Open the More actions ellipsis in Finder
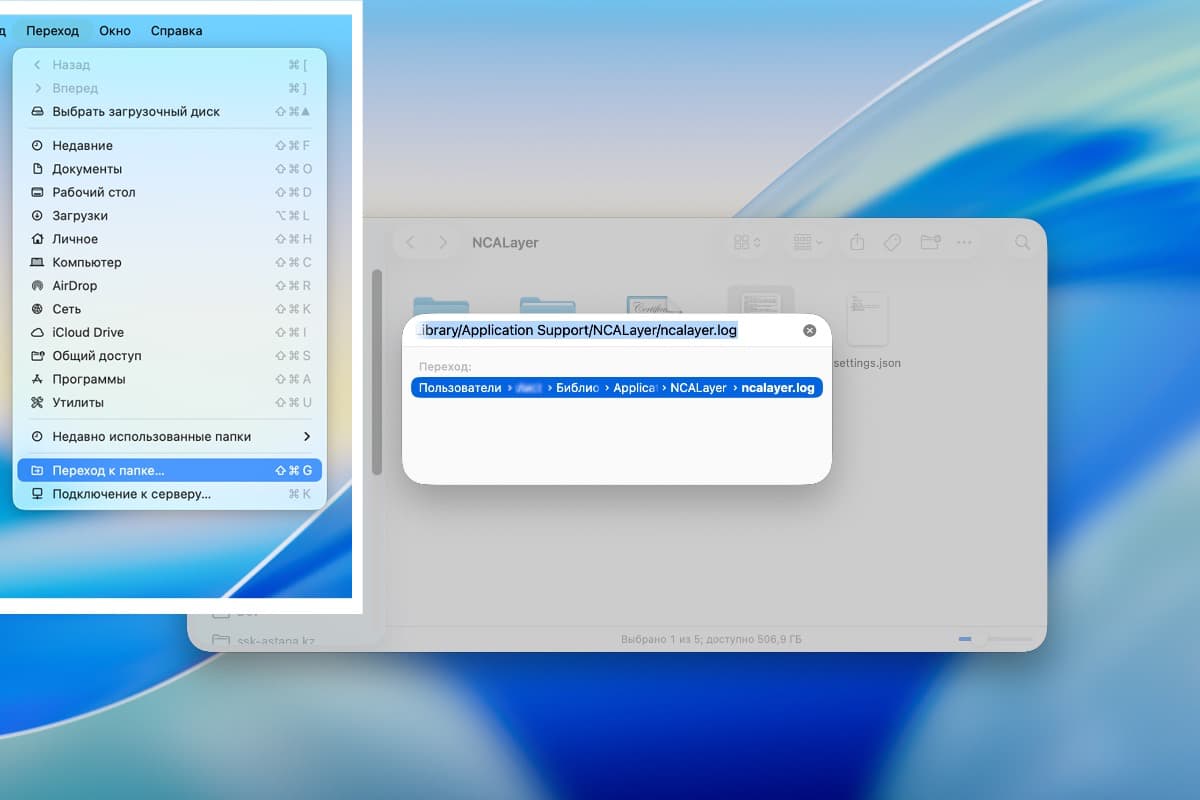This screenshot has width=1200, height=800. [964, 242]
